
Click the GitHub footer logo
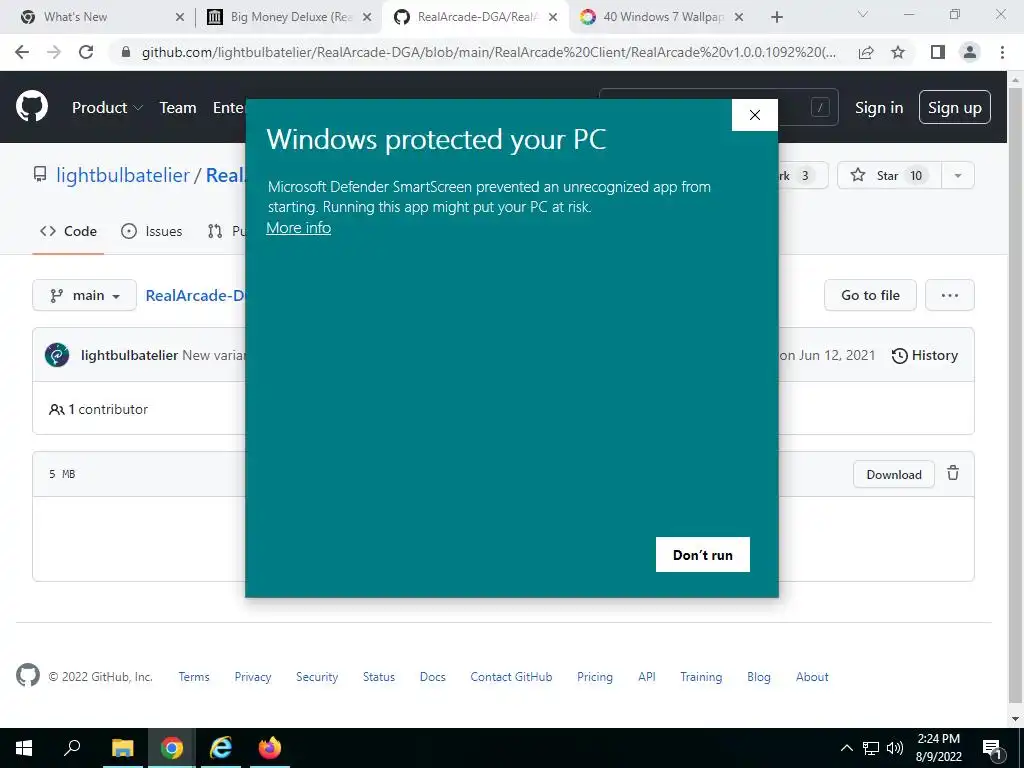point(27,675)
